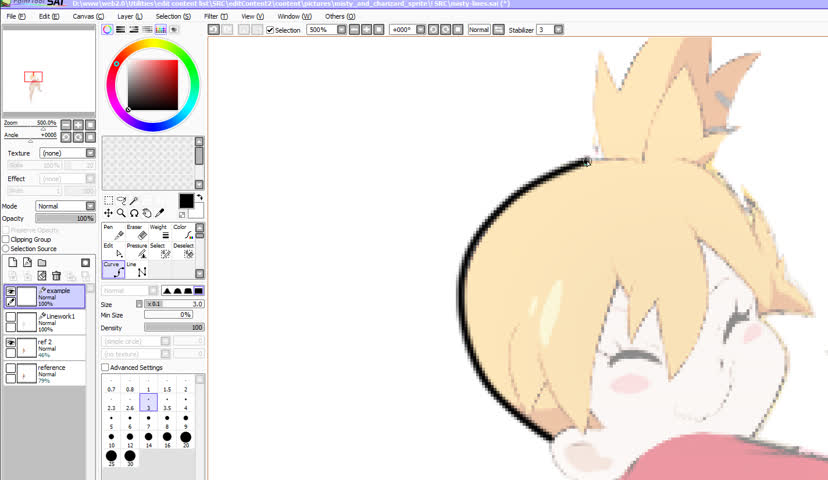Activate the Zoom magnifier tool
This screenshot has height=480, width=828.
pos(121,213)
